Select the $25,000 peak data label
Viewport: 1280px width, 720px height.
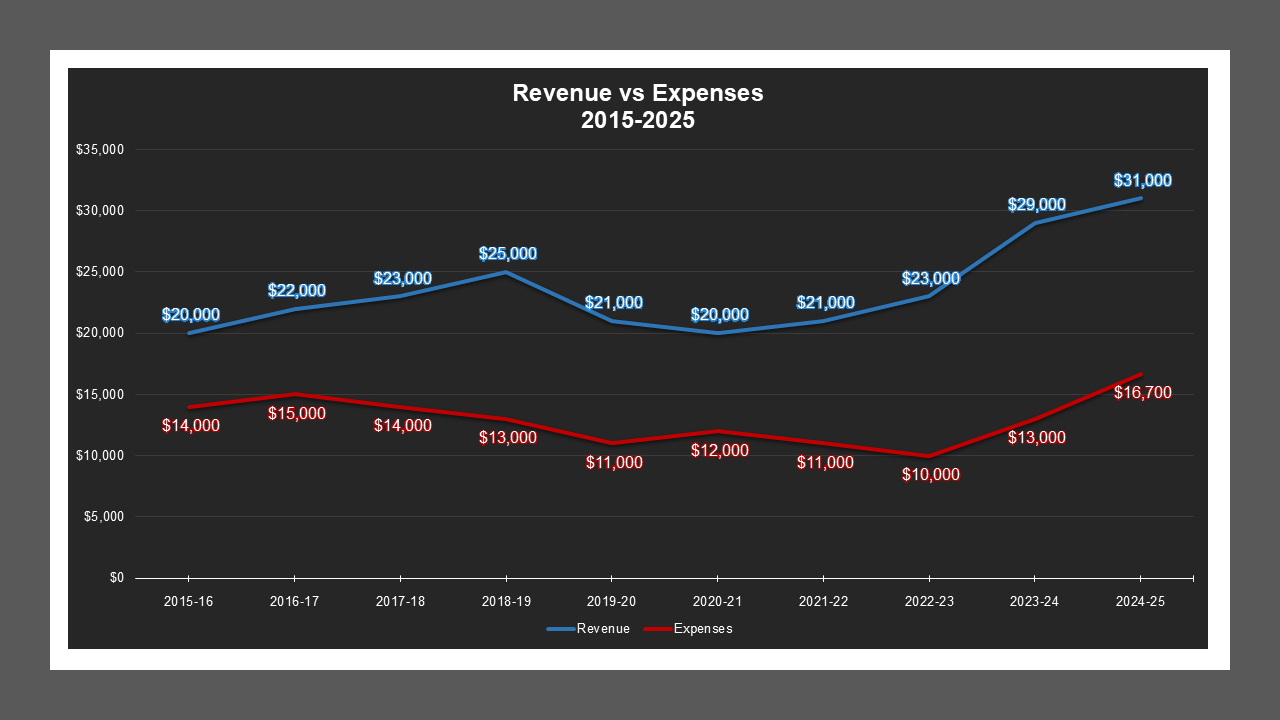pyautogui.click(x=506, y=253)
